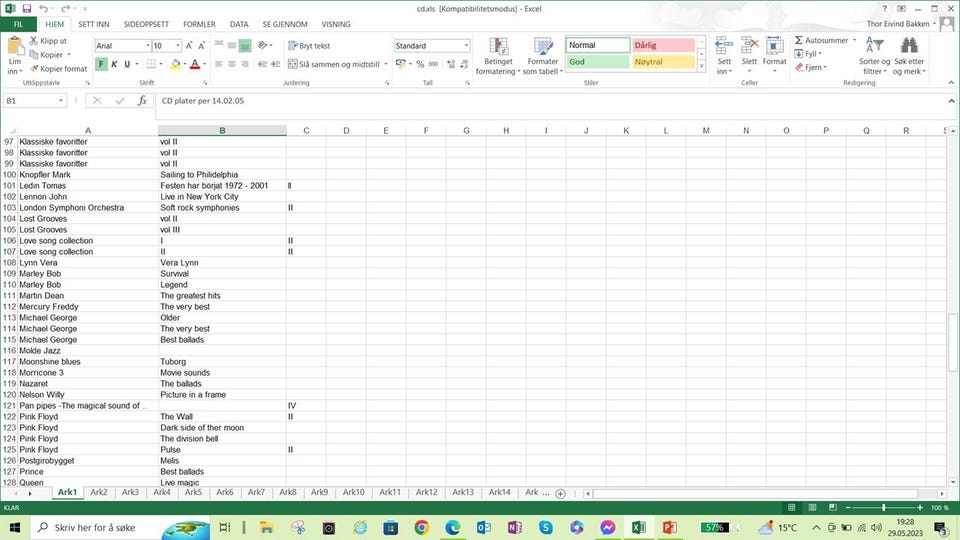Decrease font size with the smaller A
The width and height of the screenshot is (960, 540).
click(x=201, y=45)
